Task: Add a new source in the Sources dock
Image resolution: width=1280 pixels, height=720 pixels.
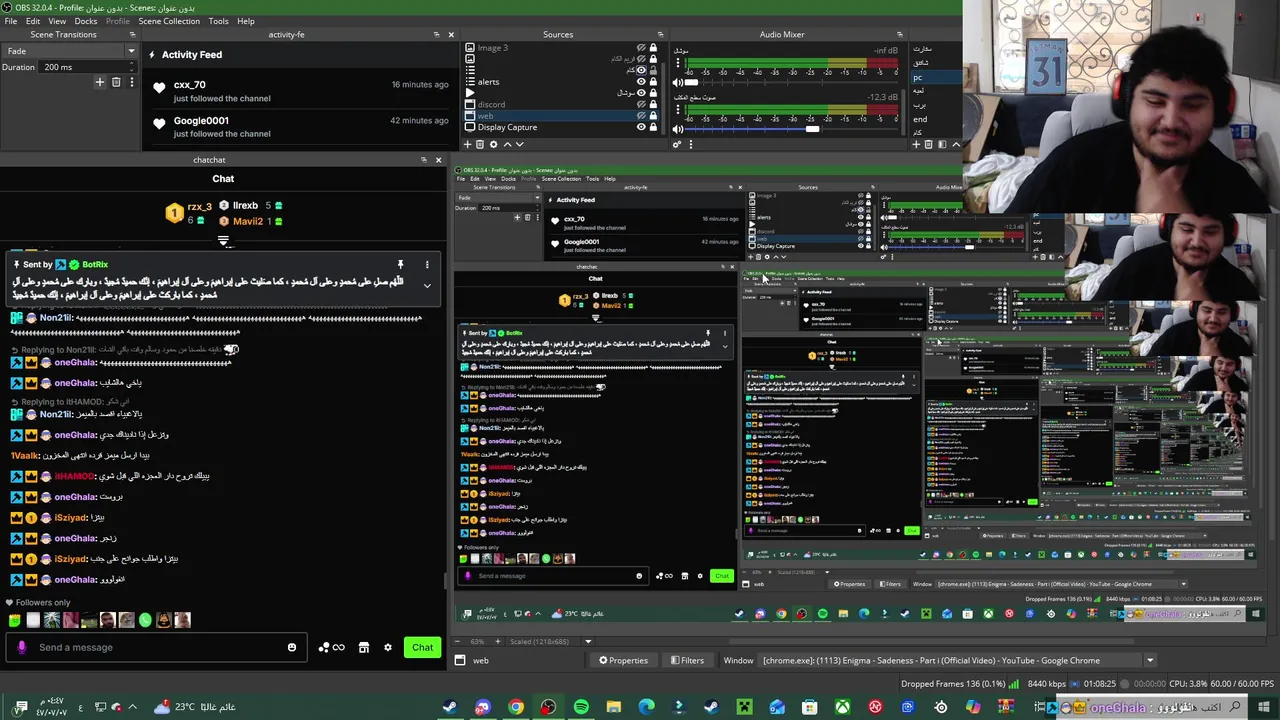Action: coord(469,144)
